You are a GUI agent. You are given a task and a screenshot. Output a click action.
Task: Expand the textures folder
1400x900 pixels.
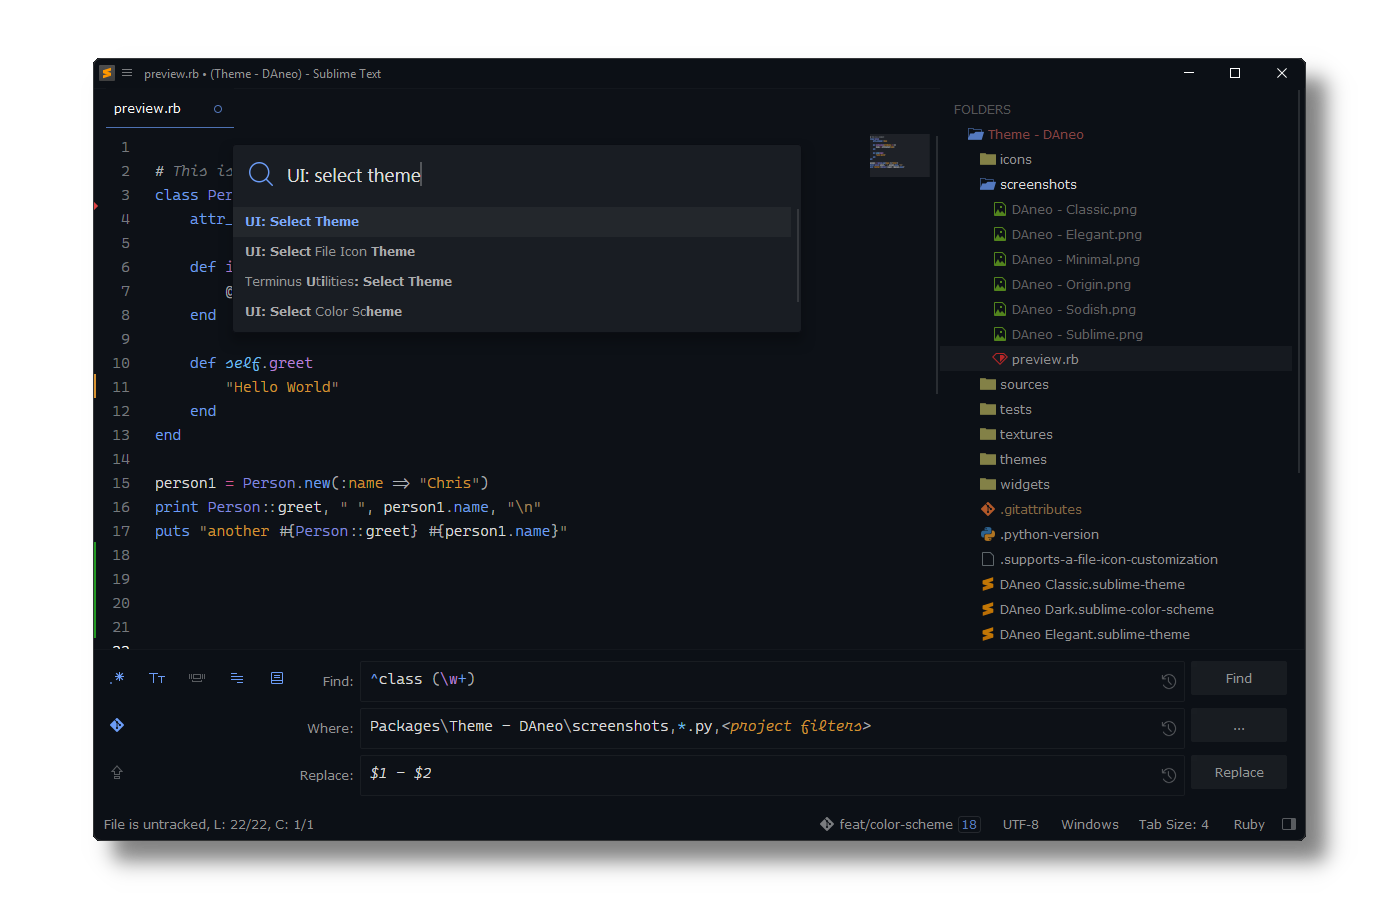coord(988,434)
